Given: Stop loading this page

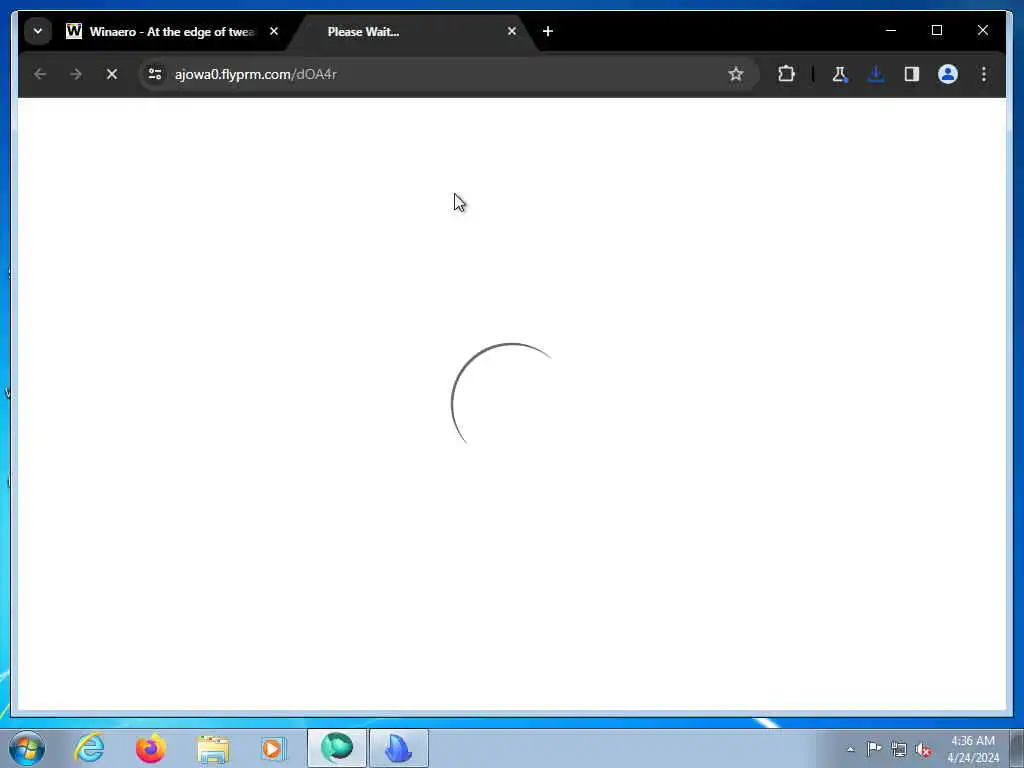Looking at the screenshot, I should pyautogui.click(x=112, y=74).
